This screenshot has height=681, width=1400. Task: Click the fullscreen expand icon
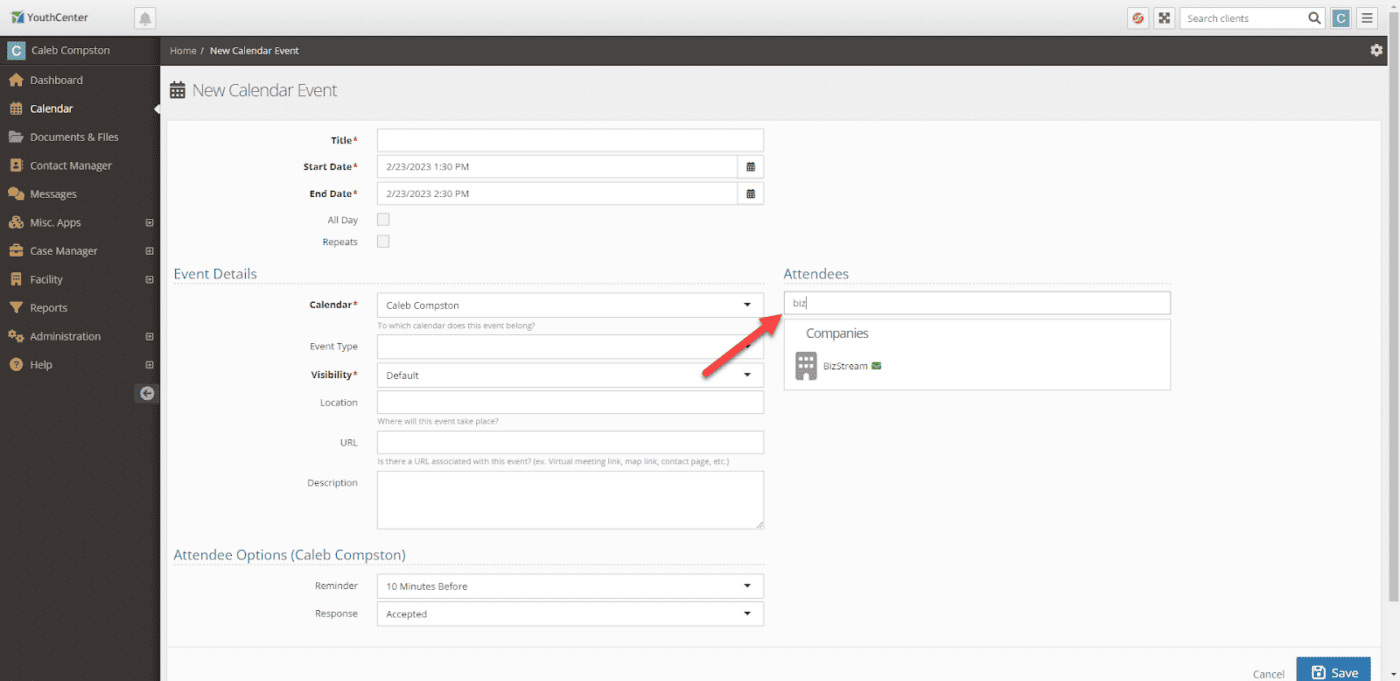[1164, 18]
